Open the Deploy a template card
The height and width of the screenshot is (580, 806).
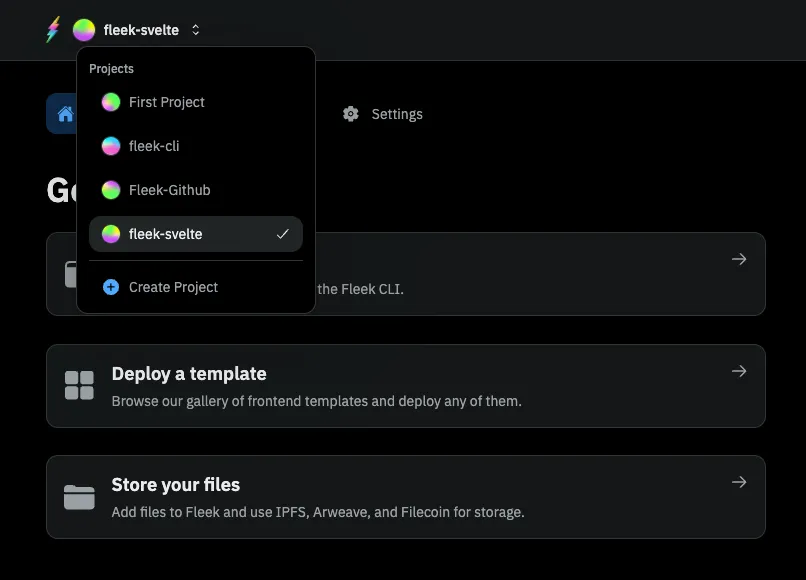pos(405,386)
